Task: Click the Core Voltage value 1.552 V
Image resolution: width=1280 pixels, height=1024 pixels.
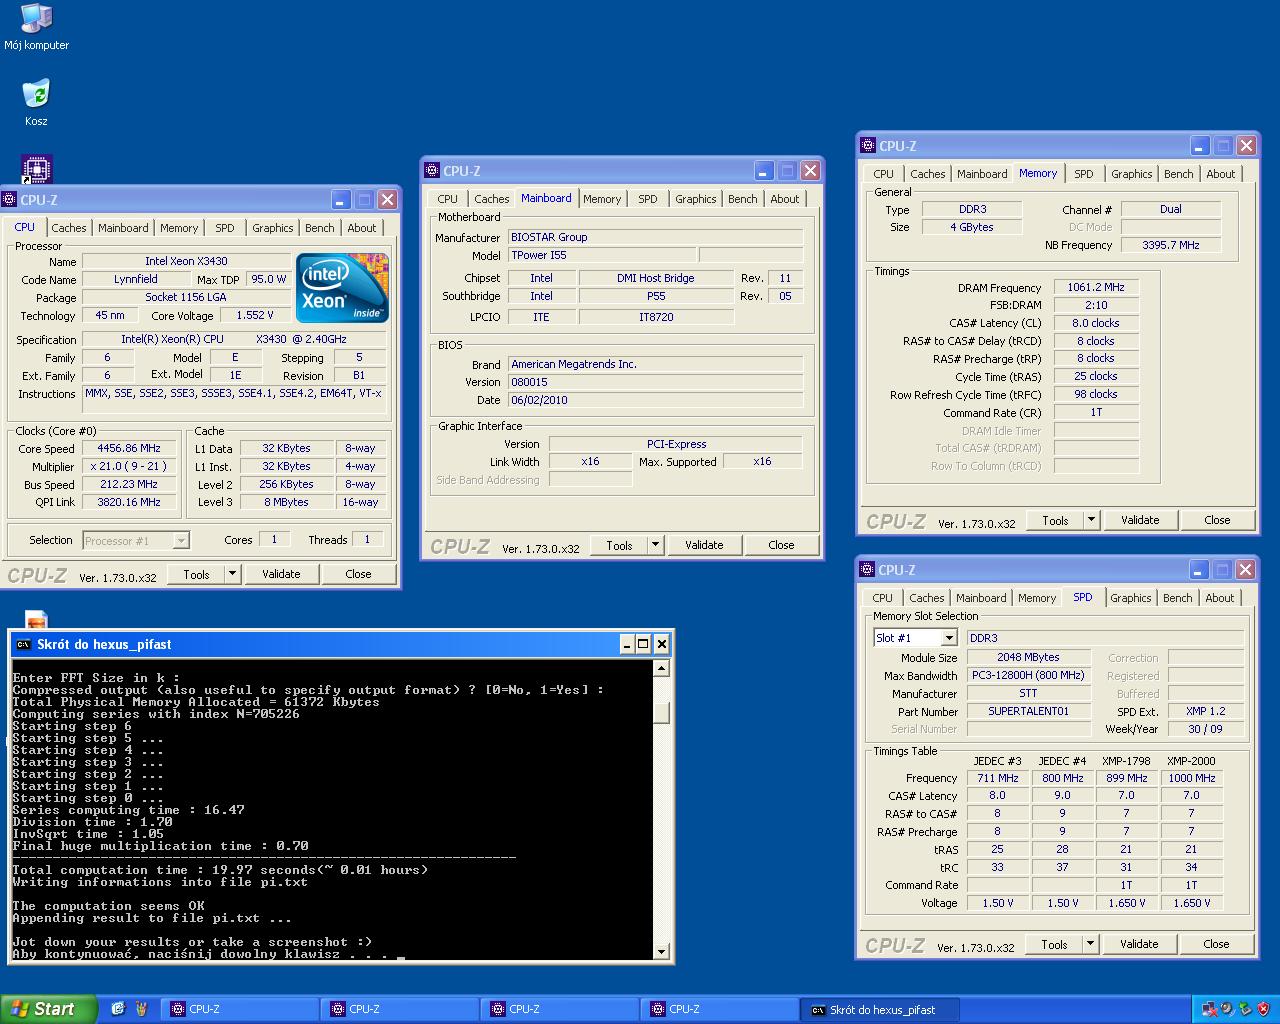Action: coord(254,315)
